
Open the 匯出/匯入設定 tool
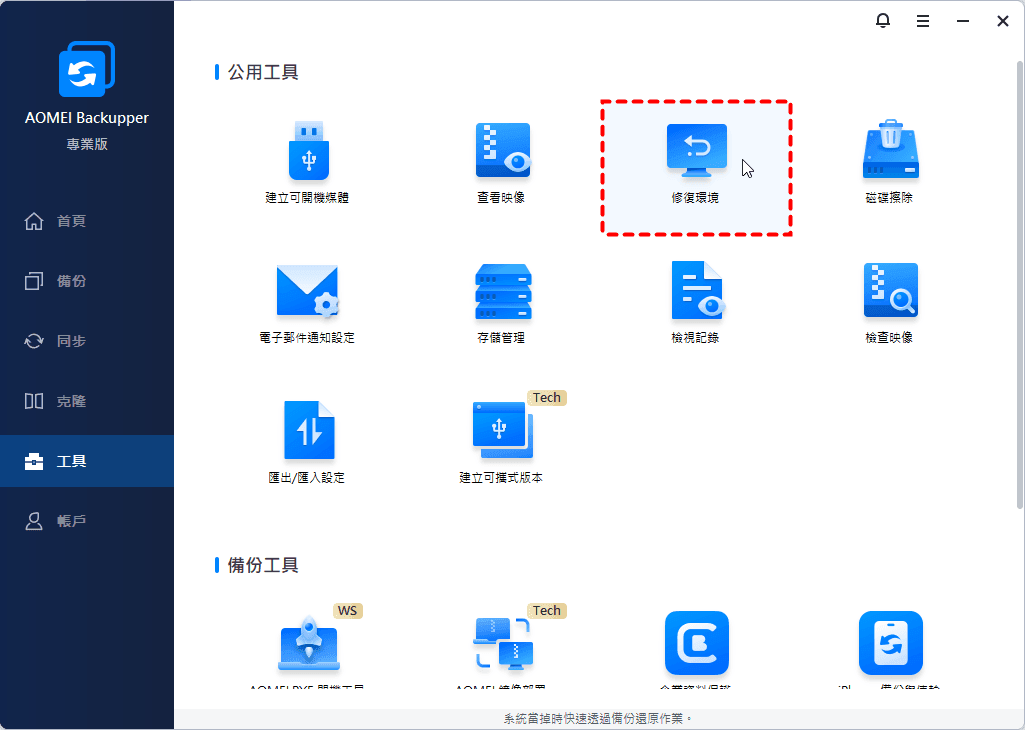pos(307,431)
